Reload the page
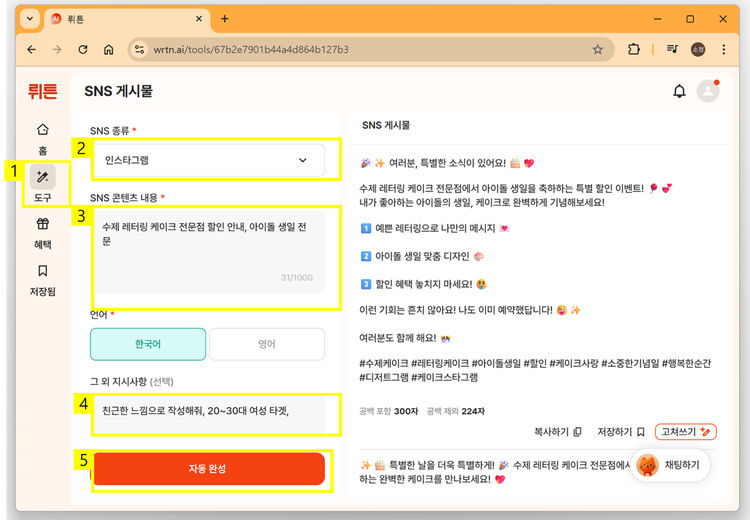 coord(83,49)
